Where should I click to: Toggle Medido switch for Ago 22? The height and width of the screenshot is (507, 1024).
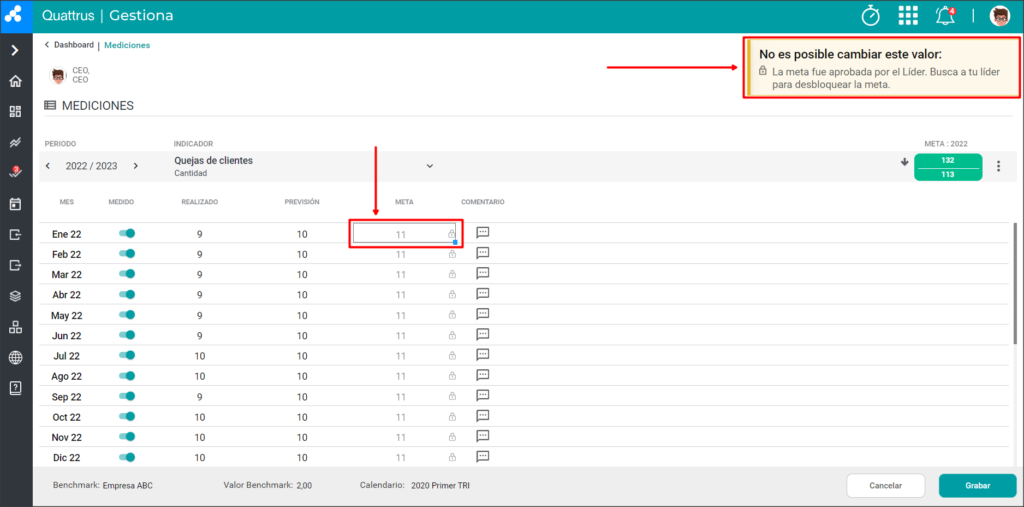(x=127, y=376)
